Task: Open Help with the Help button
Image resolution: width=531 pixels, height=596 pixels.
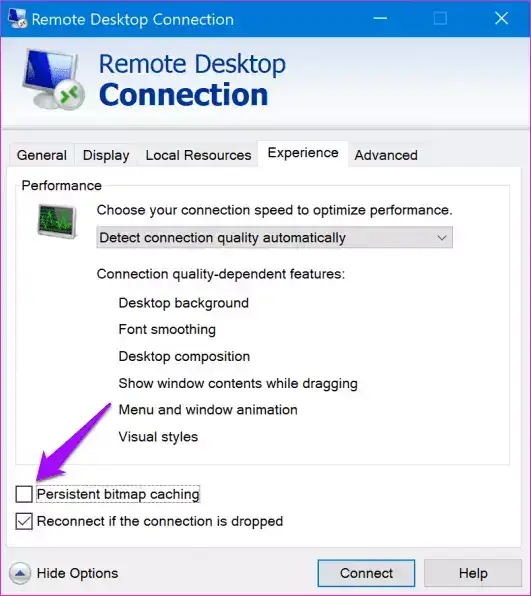Action: 473,573
